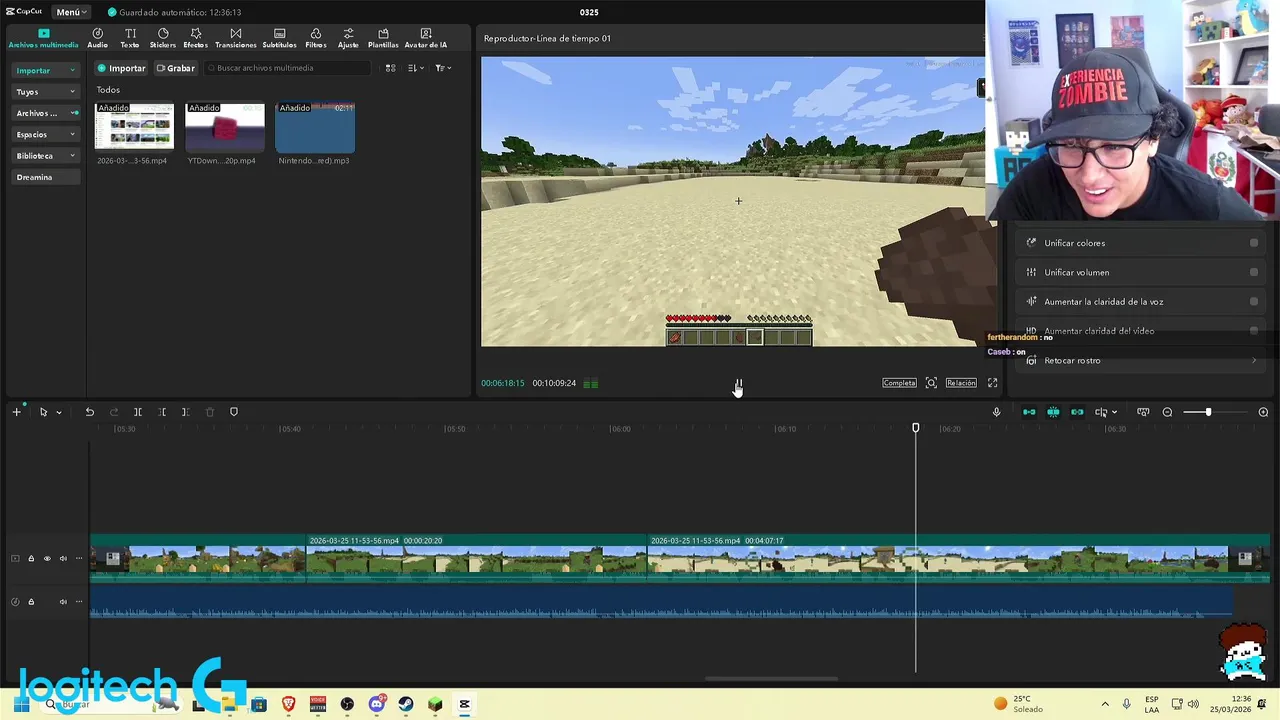Toggle the Unificar volumen checkbox
Screen dimensions: 1280x720
[1254, 272]
